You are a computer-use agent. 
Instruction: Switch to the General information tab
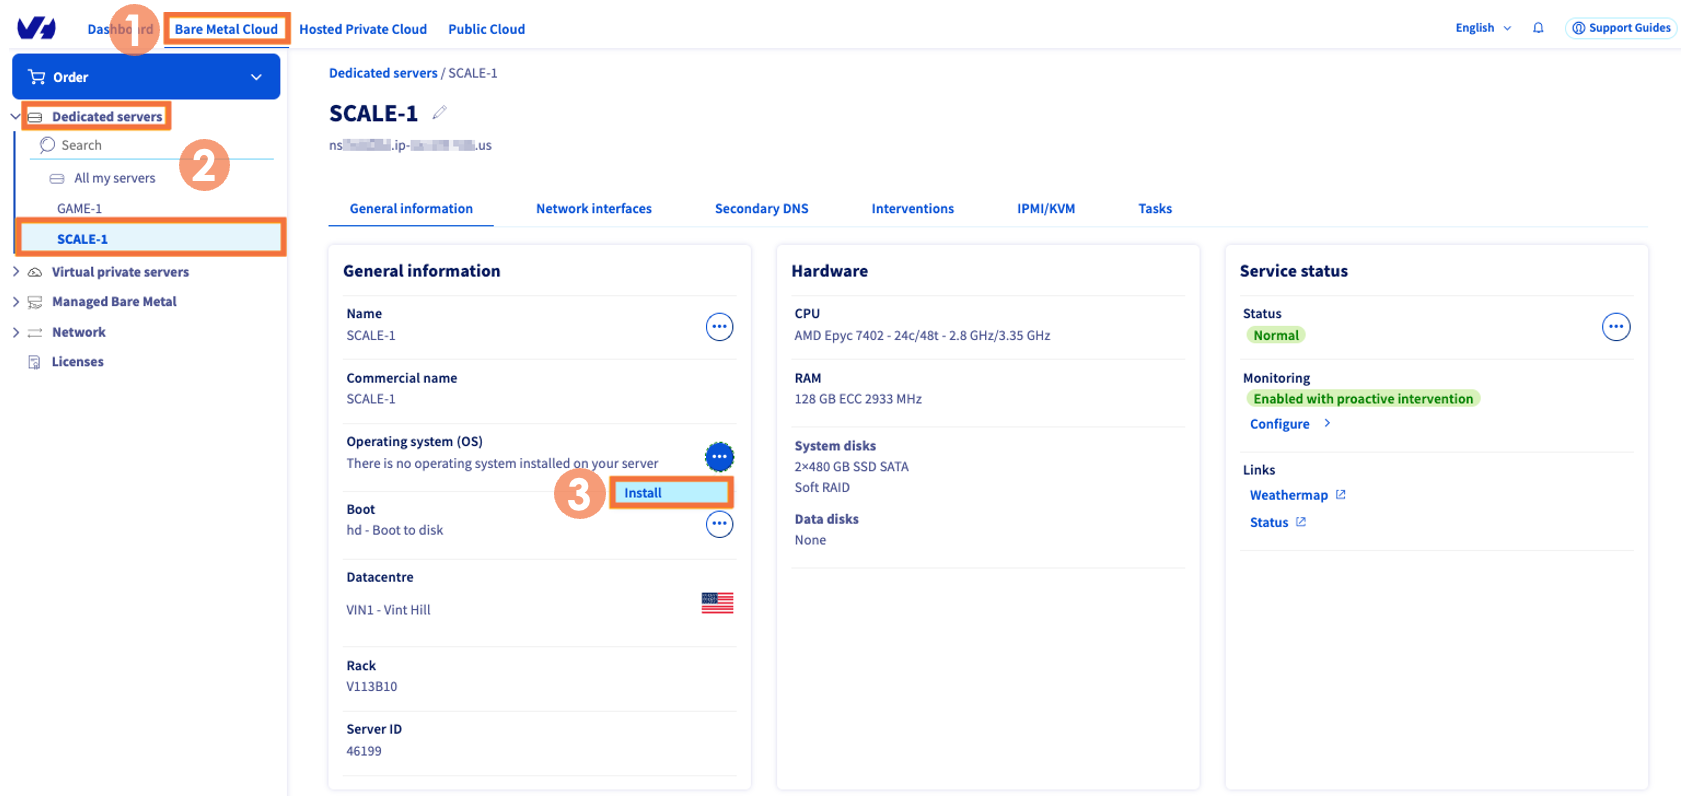411,208
